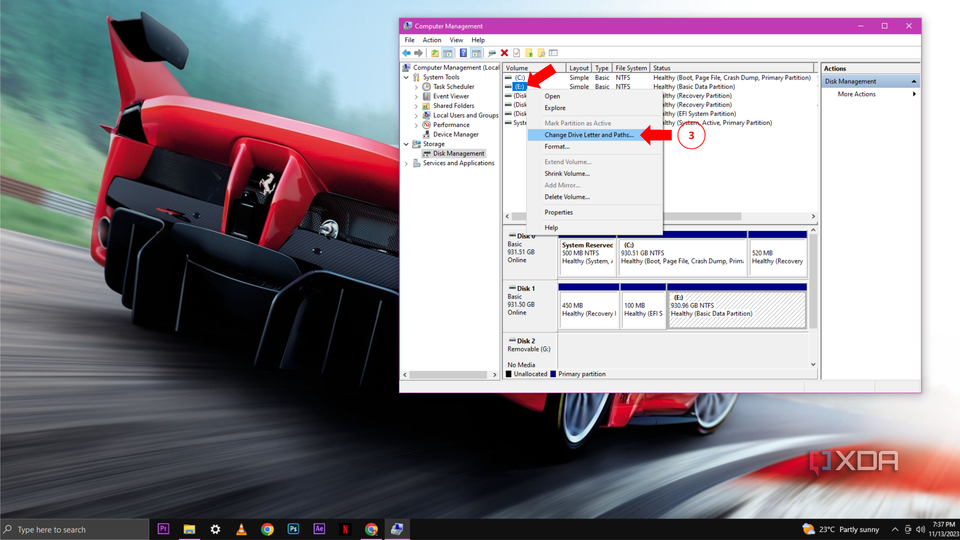960x540 pixels.
Task: Choose Change Drive Letter and Paths...
Action: click(x=594, y=135)
